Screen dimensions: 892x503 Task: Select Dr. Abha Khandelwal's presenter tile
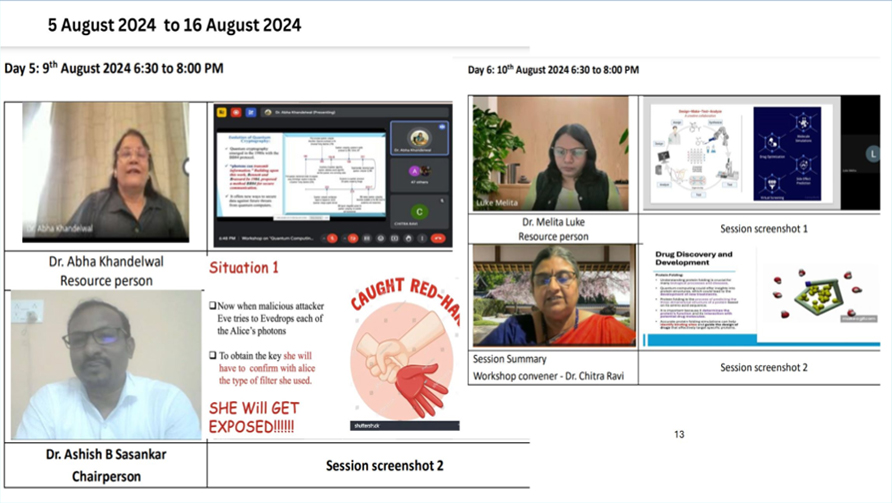pyautogui.click(x=420, y=138)
